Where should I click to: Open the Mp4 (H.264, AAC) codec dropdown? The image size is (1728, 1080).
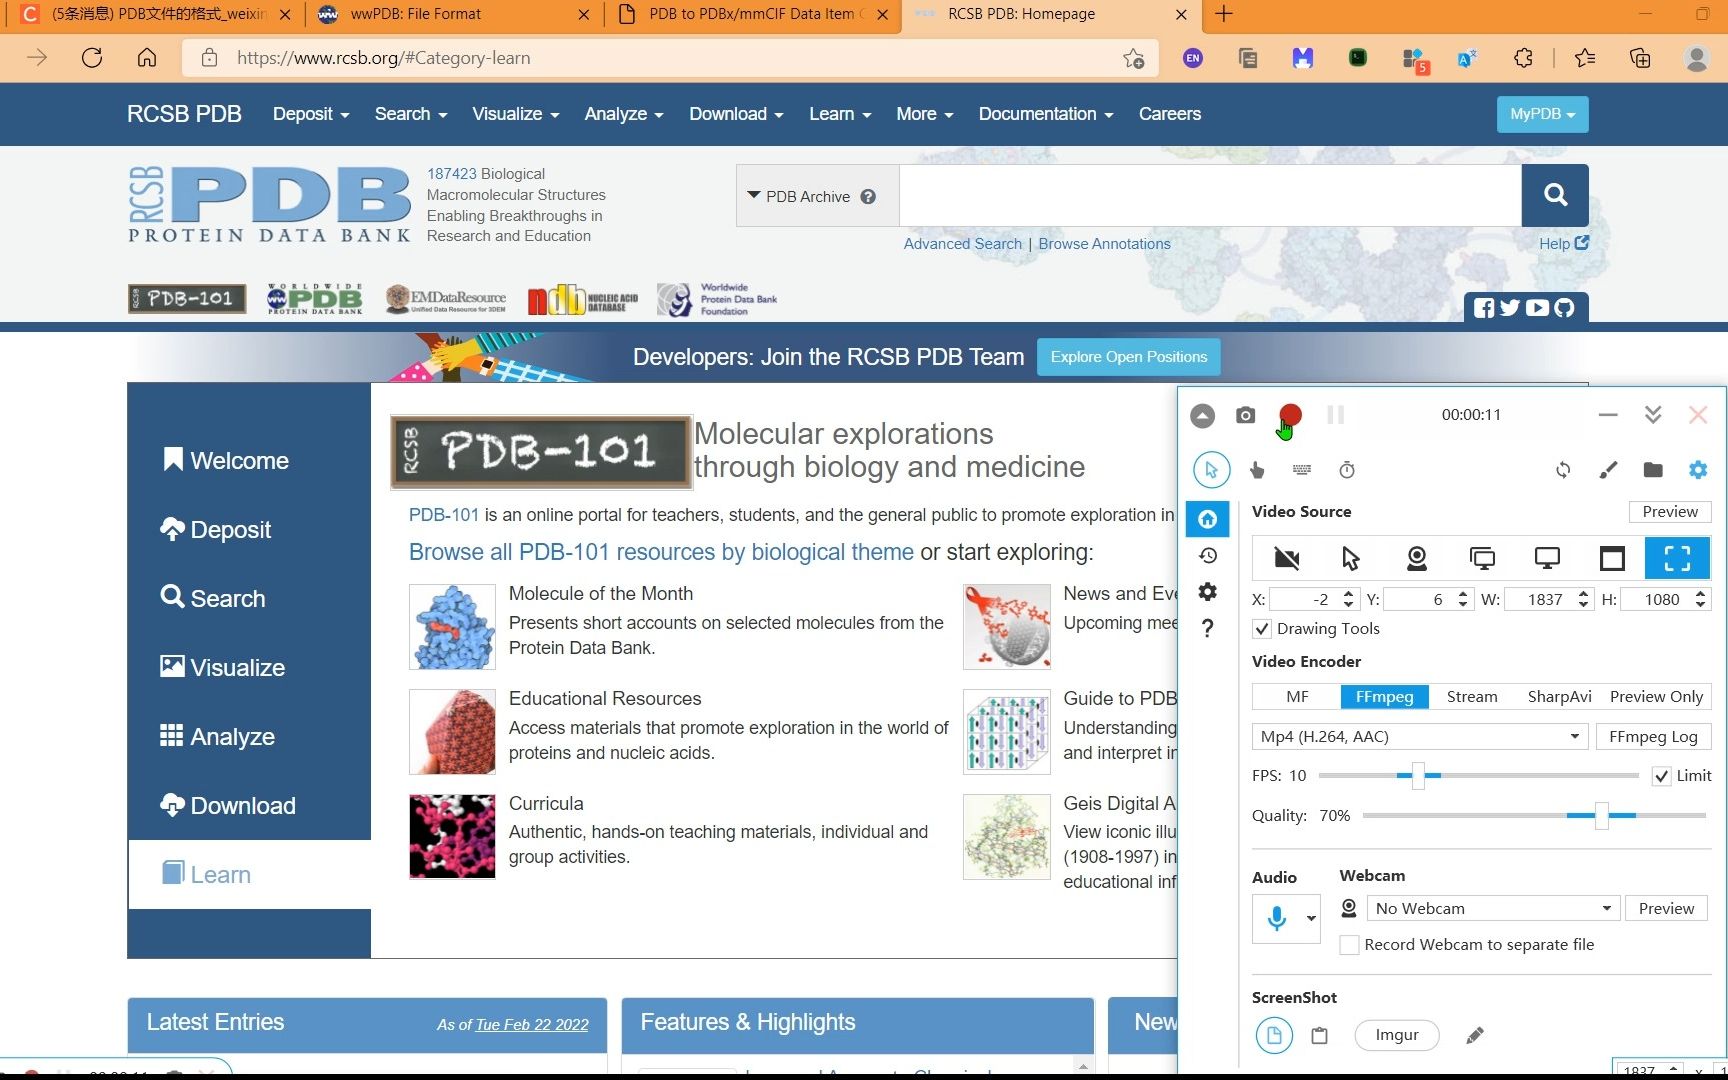[x=1420, y=737]
